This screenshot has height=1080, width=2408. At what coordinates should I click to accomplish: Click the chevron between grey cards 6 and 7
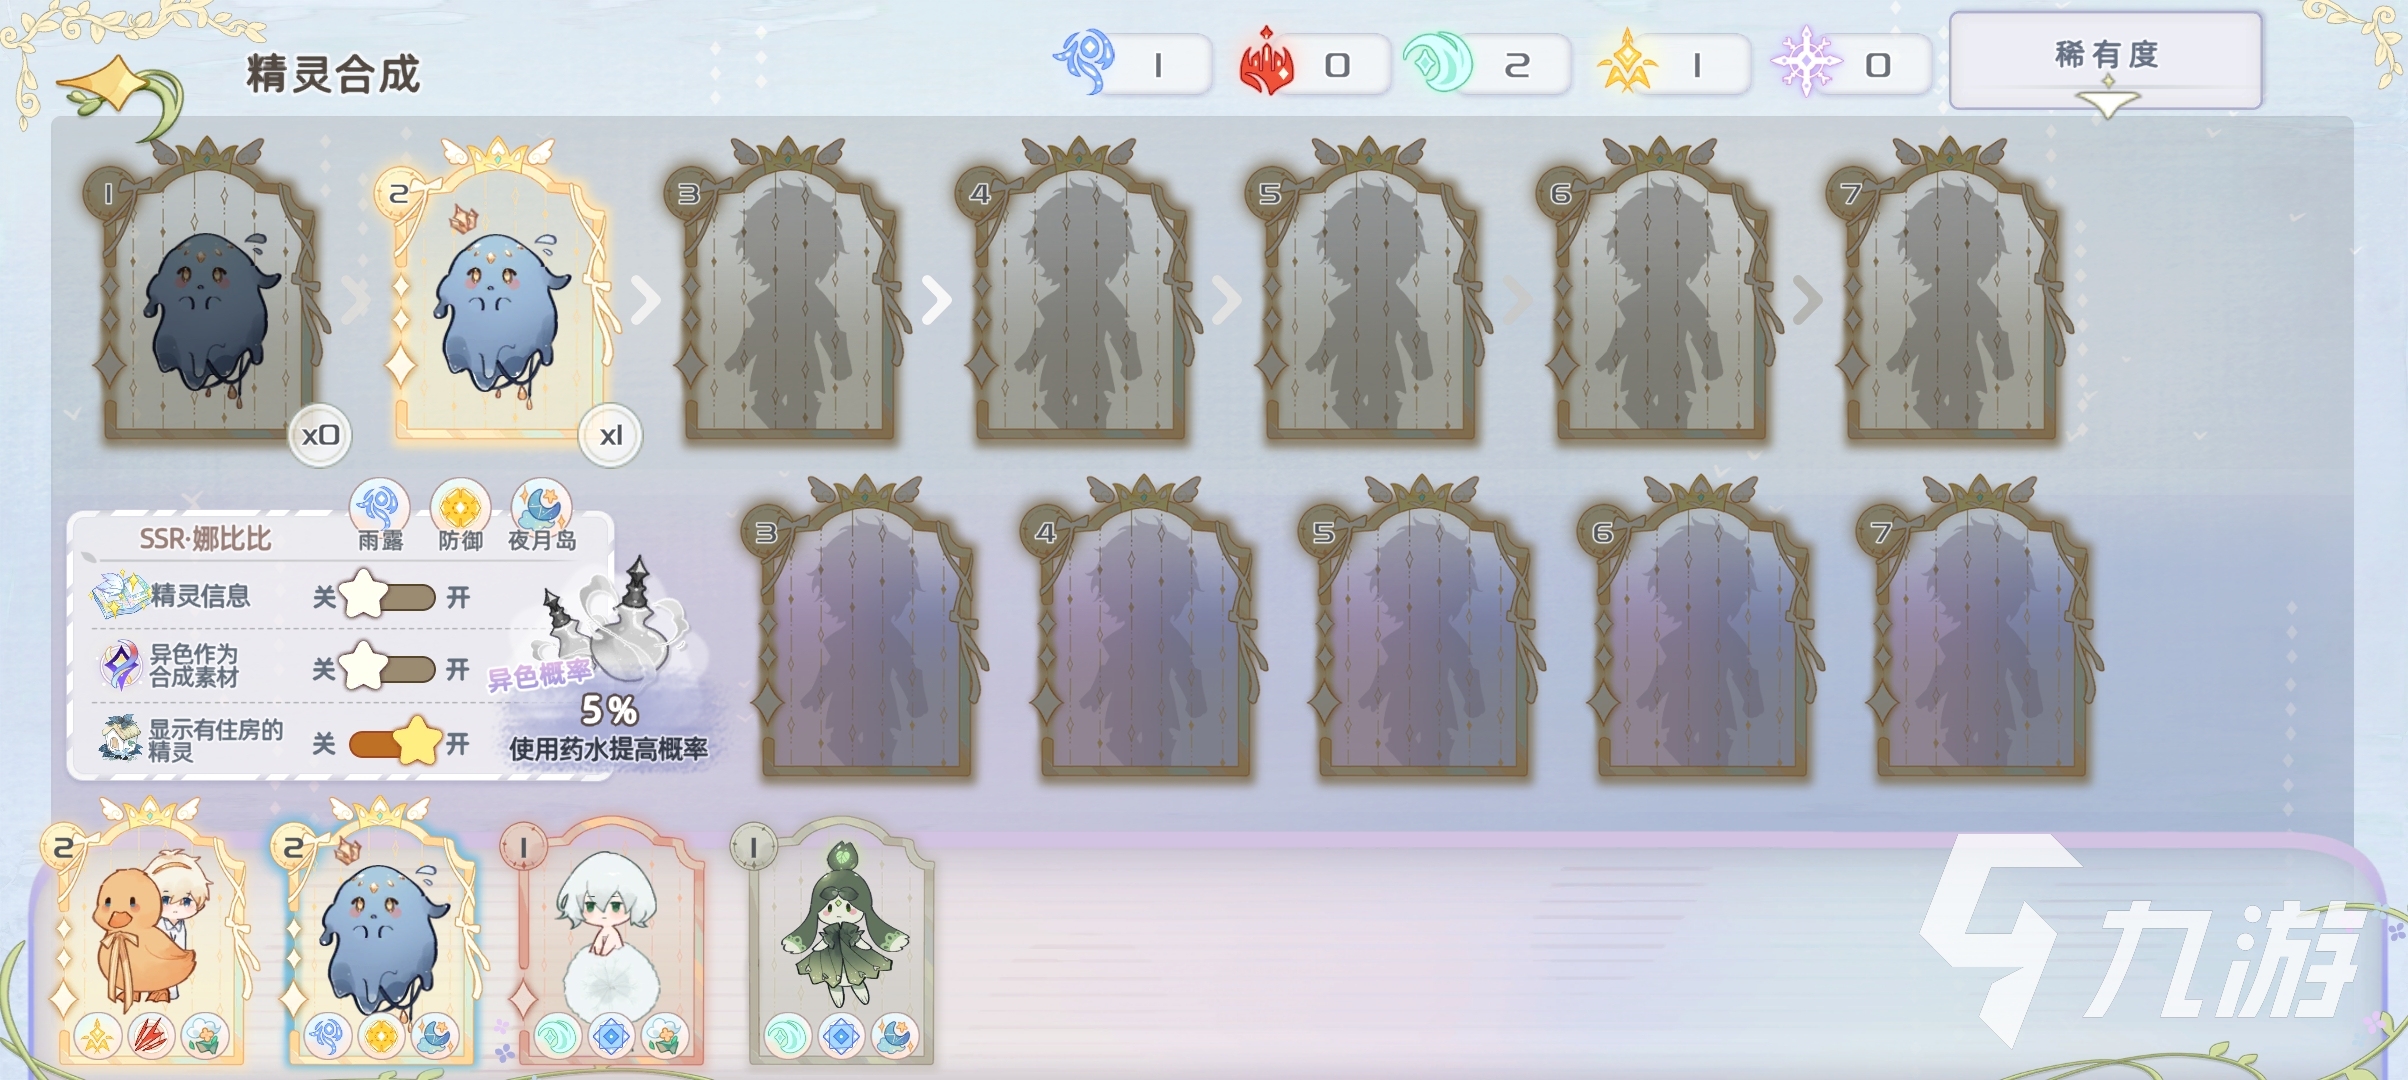tap(1806, 299)
